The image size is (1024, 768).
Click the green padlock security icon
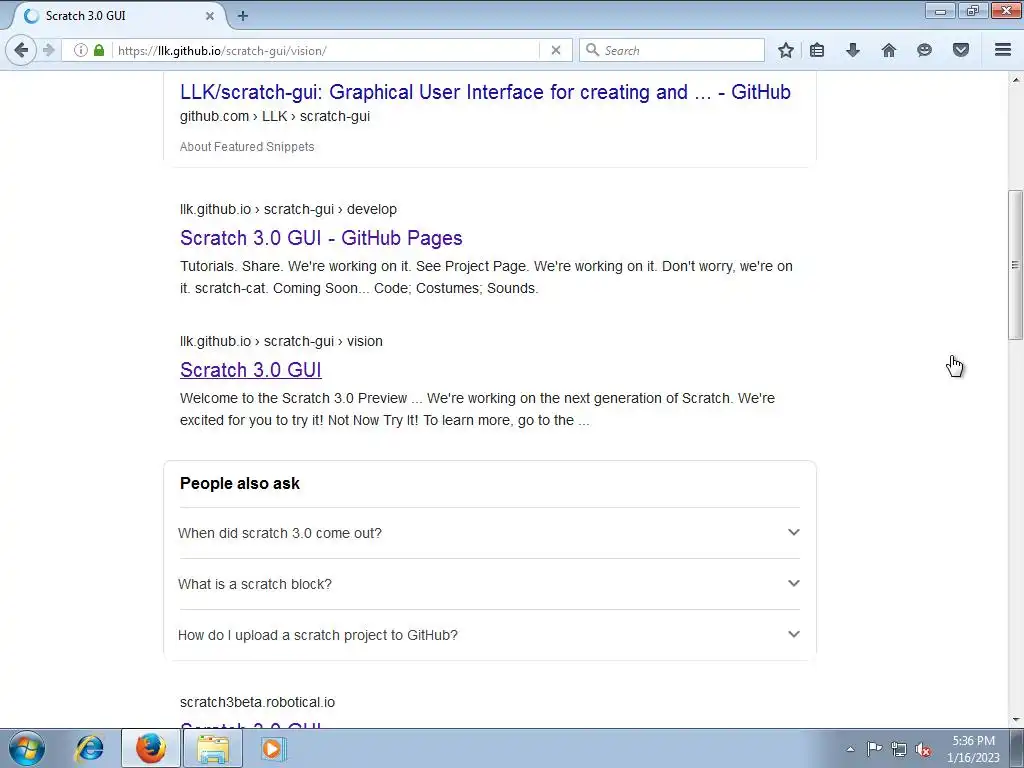tap(99, 50)
